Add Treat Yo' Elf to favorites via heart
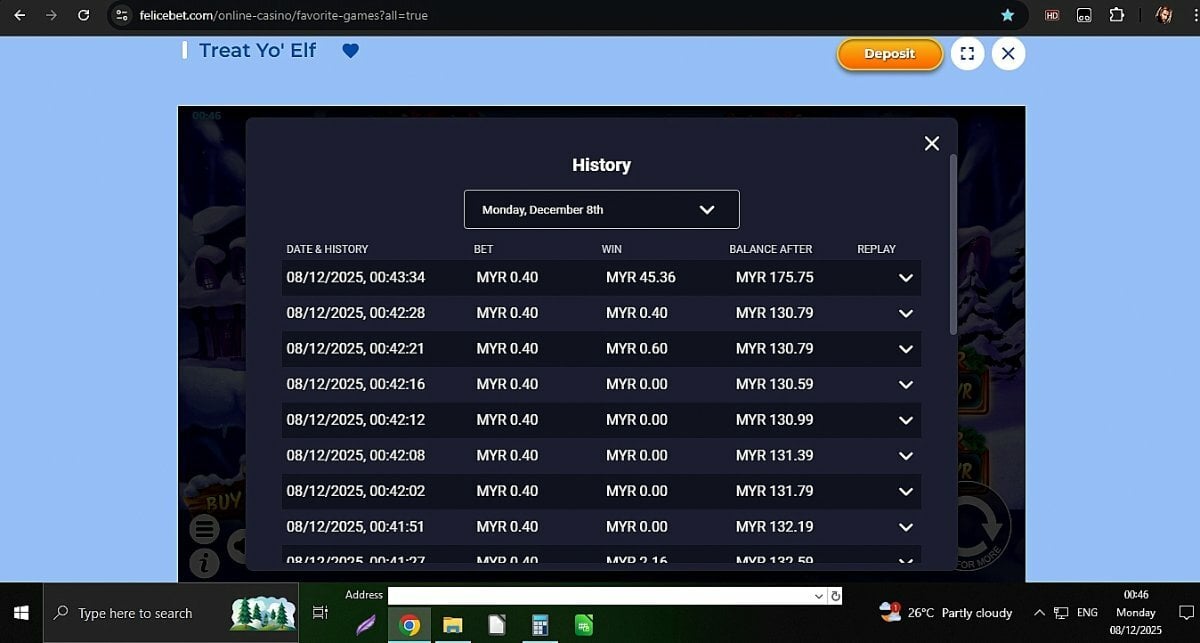The image size is (1200, 643). pos(350,51)
